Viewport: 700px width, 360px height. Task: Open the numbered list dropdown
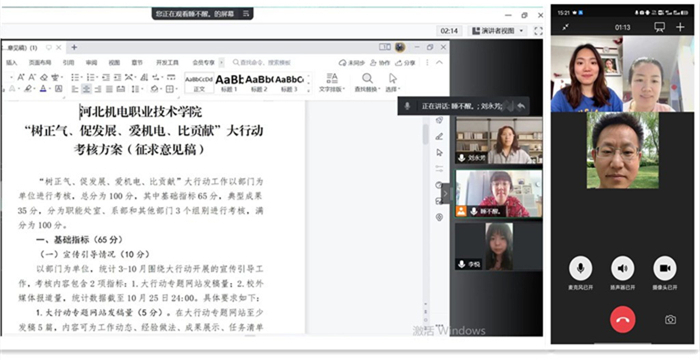(x=92, y=77)
